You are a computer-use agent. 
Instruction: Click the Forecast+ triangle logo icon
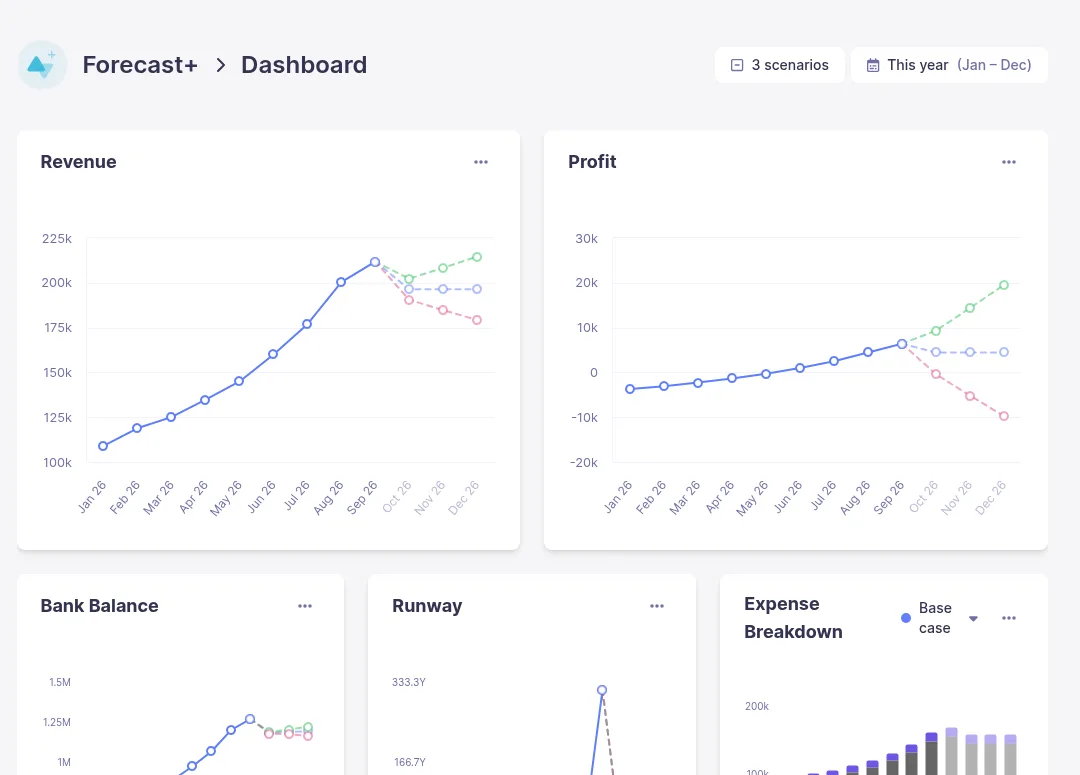pos(42,65)
